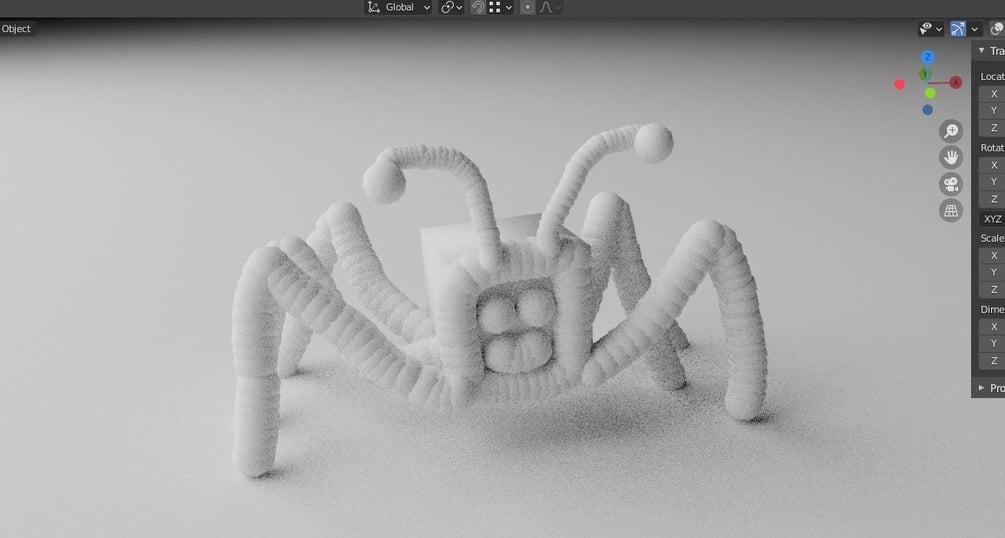Toggle the camera view icon
The width and height of the screenshot is (1005, 538).
pyautogui.click(x=951, y=184)
